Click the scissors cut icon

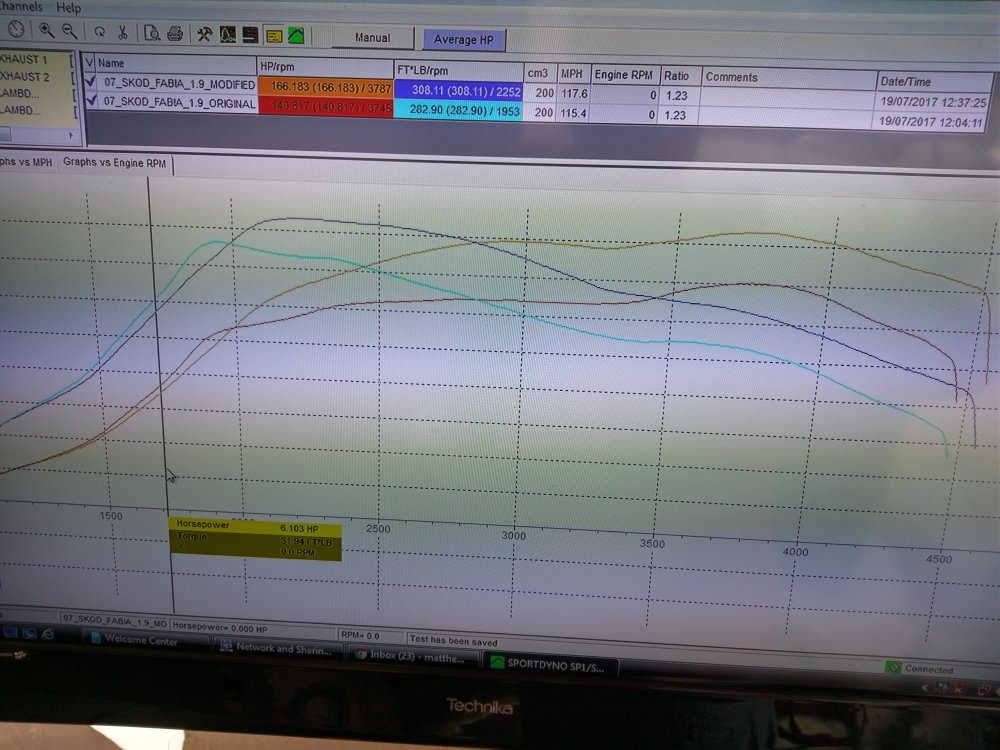(x=122, y=32)
